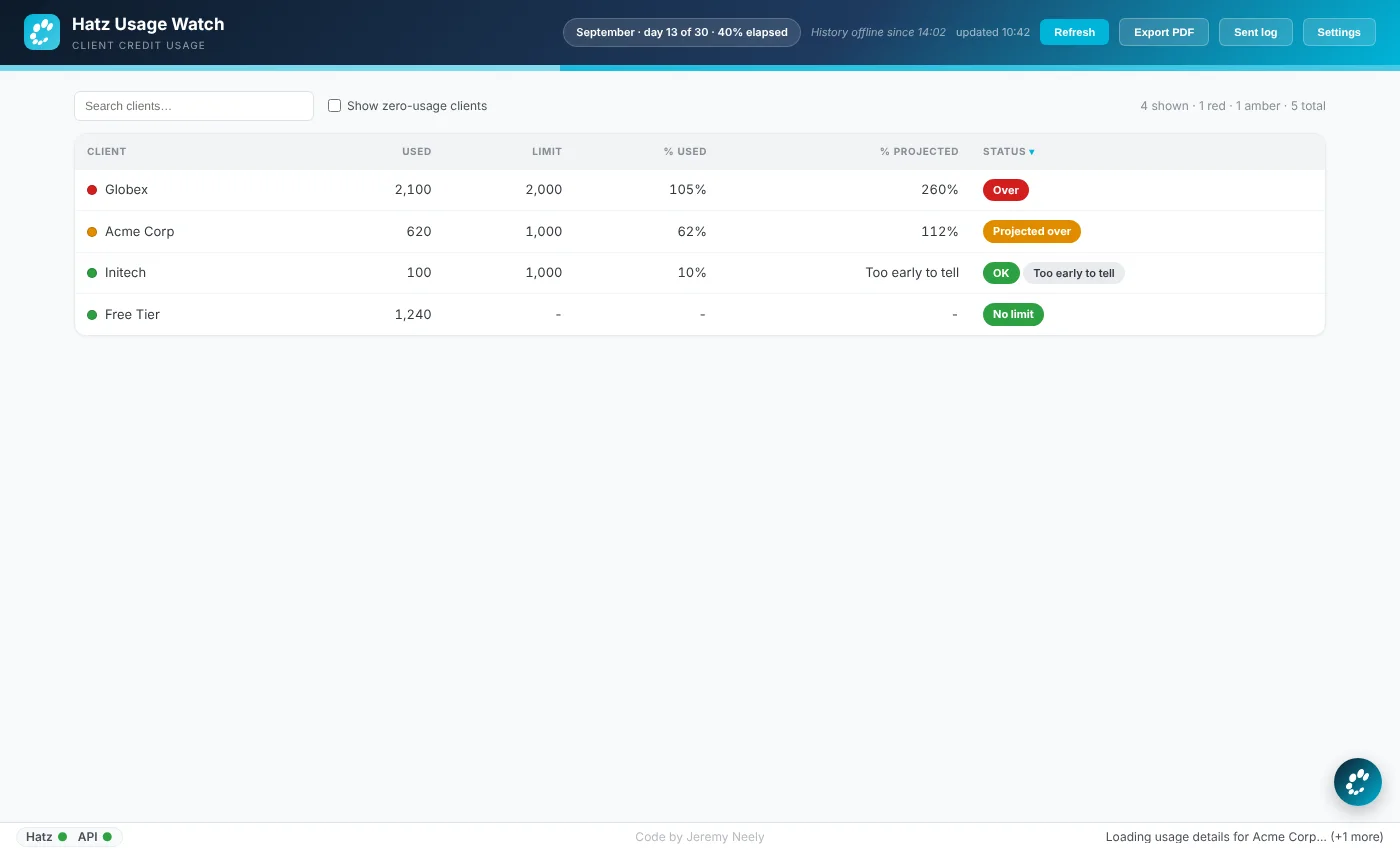Click the 260% projected value for Globex
1400x850 pixels.
[940, 190]
